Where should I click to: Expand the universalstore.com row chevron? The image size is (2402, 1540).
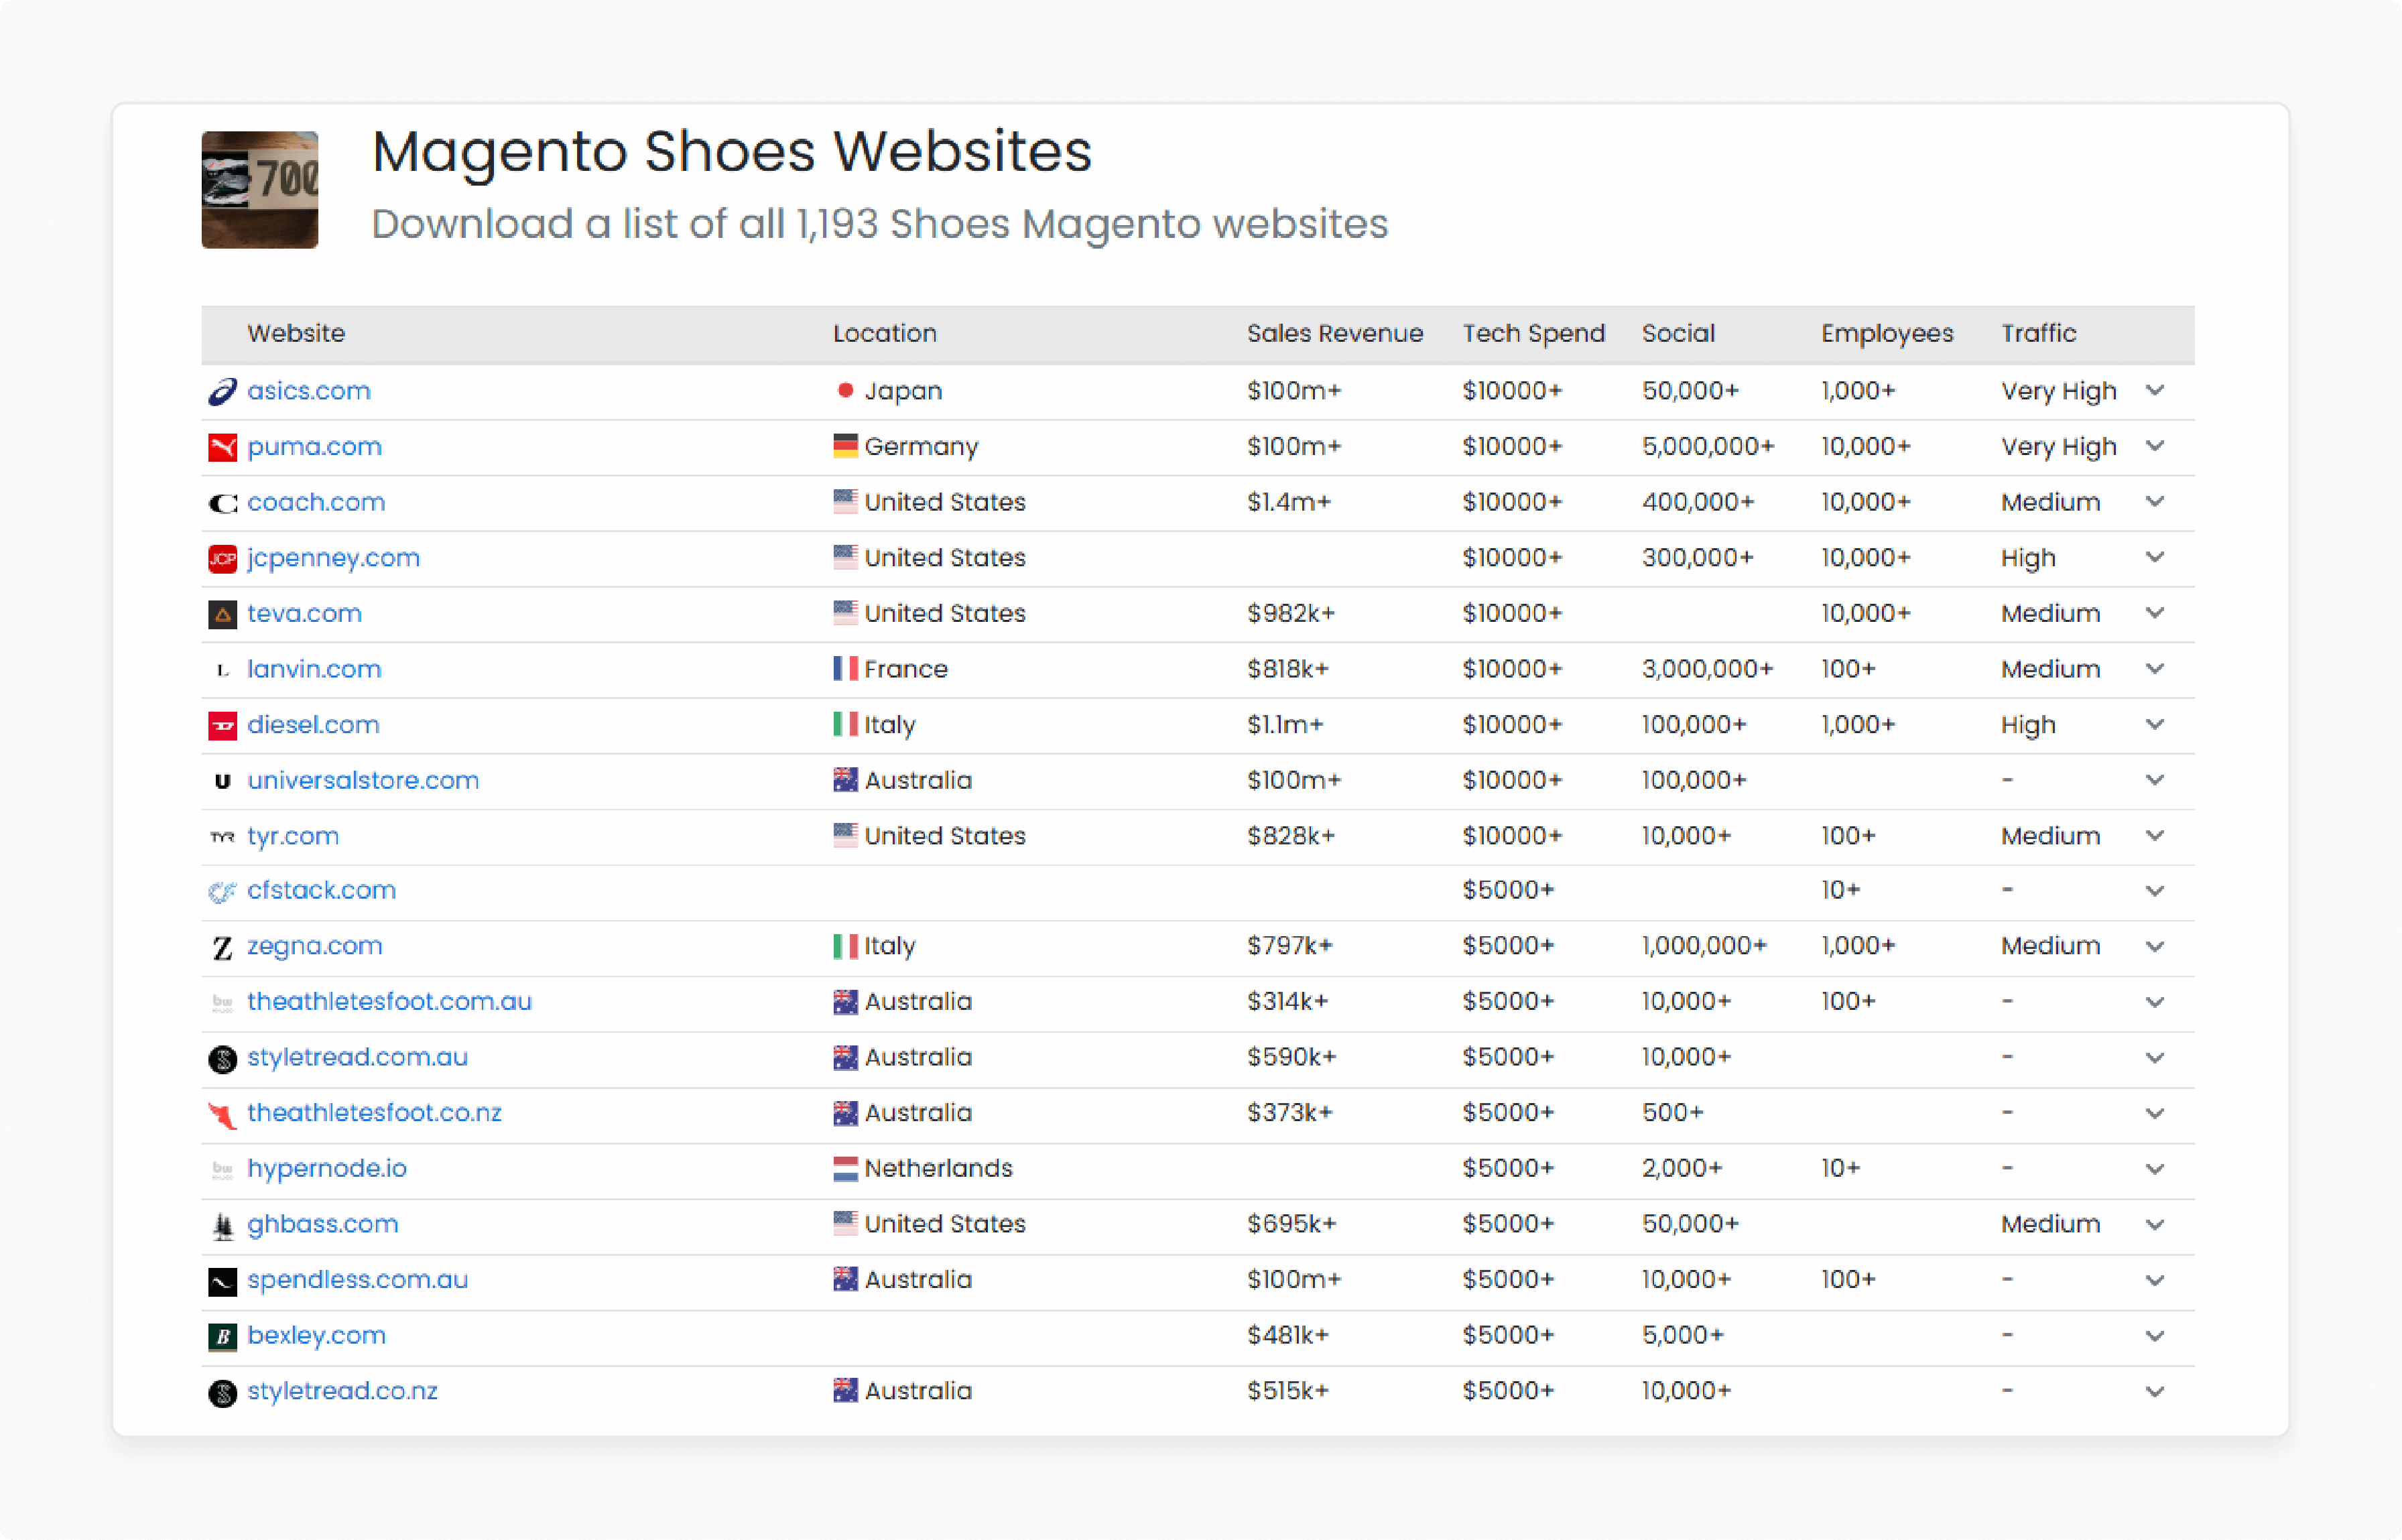(x=2155, y=779)
